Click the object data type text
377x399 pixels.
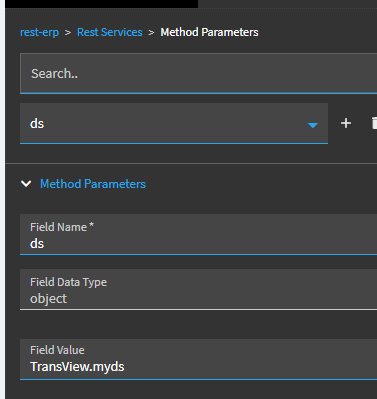pyautogui.click(x=48, y=299)
